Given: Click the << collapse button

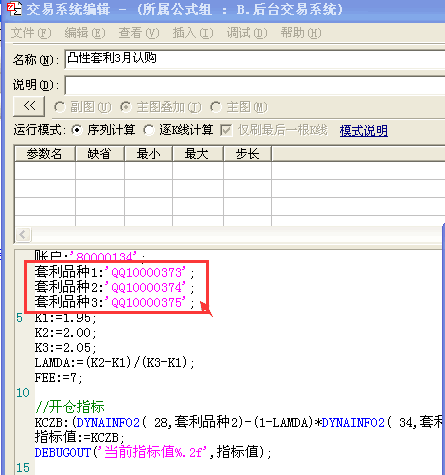Looking at the screenshot, I should click(x=29, y=106).
